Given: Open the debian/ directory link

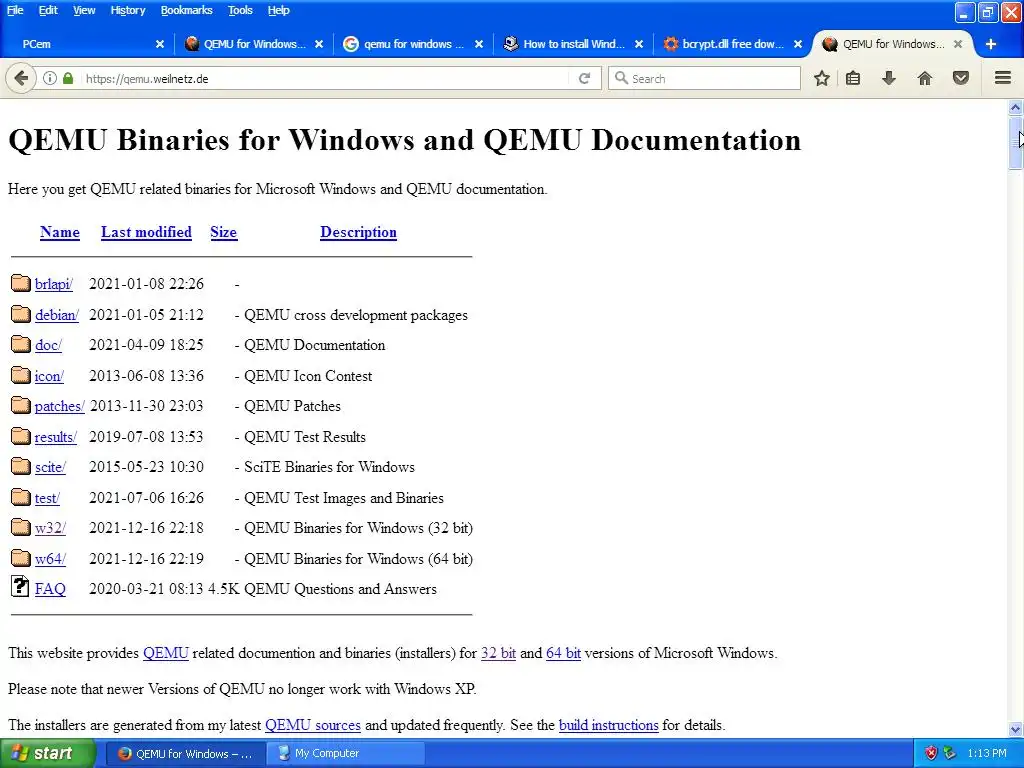Looking at the screenshot, I should (57, 315).
